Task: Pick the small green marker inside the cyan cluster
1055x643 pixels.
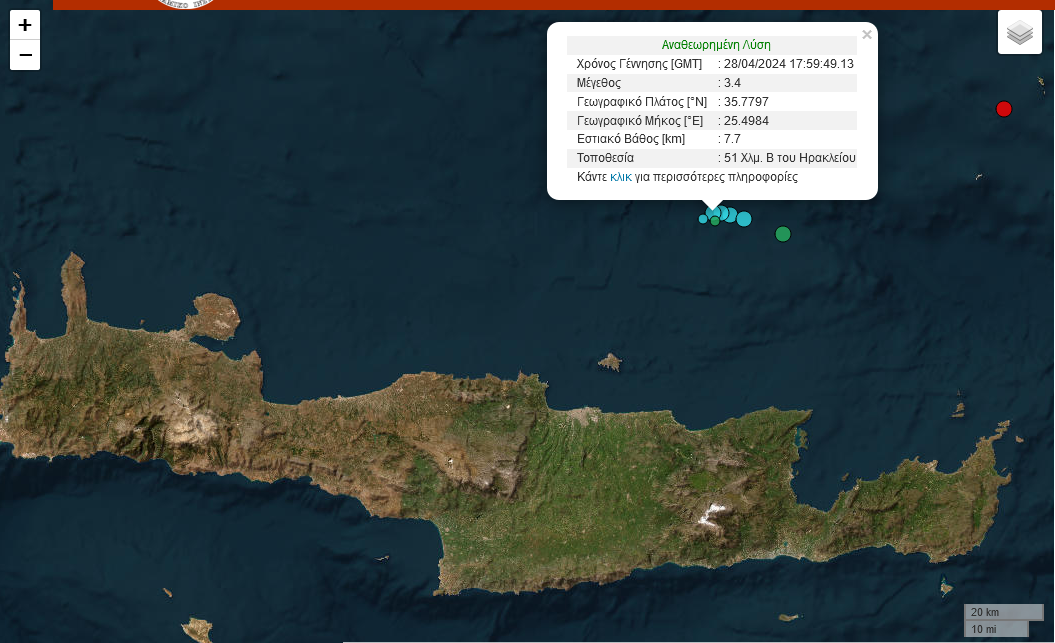Action: [714, 221]
